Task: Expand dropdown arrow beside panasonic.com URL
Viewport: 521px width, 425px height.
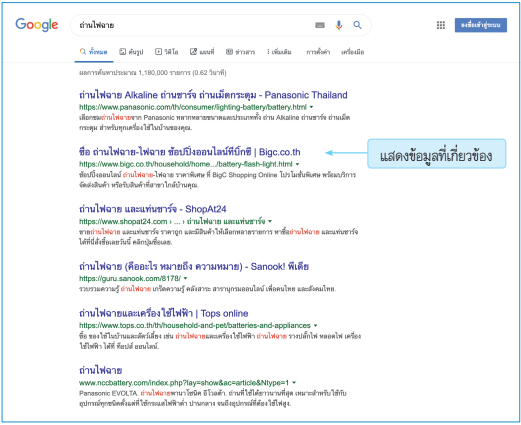Action: [x=311, y=107]
